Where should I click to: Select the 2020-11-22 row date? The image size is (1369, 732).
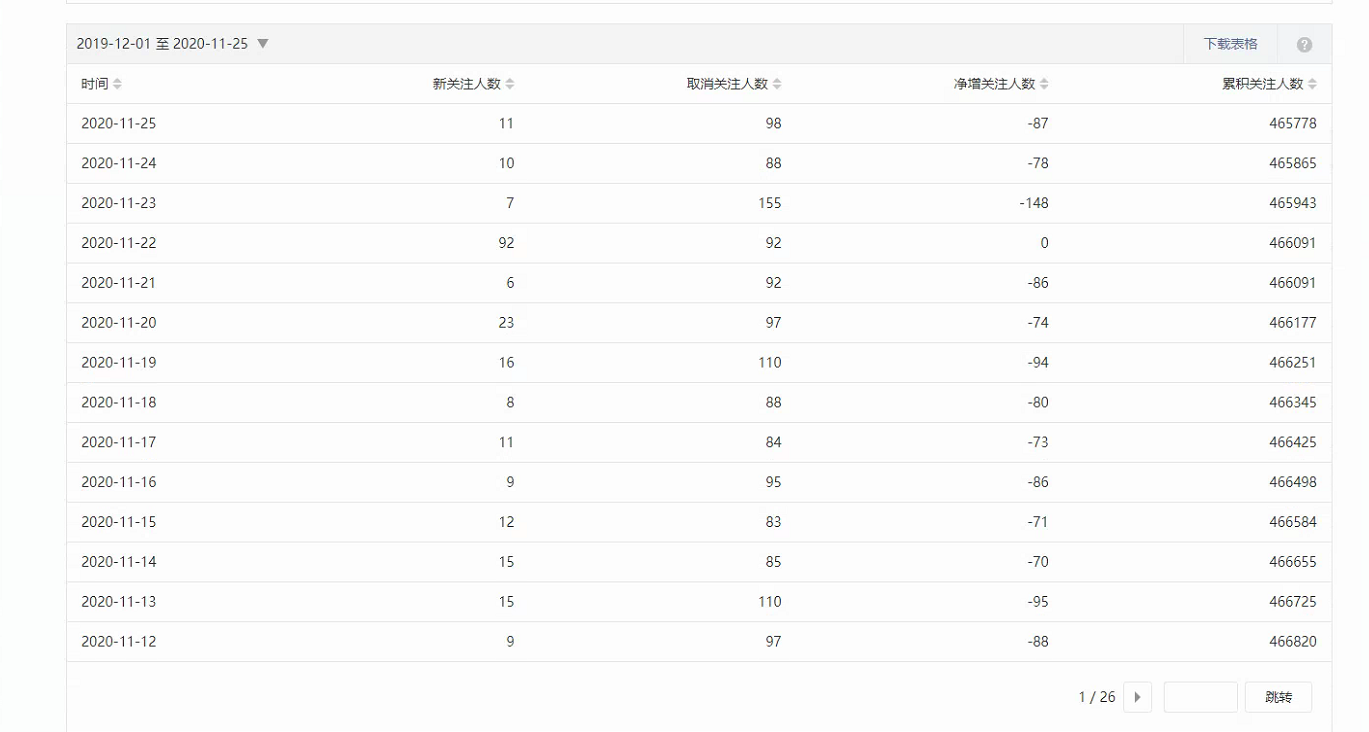tap(119, 243)
